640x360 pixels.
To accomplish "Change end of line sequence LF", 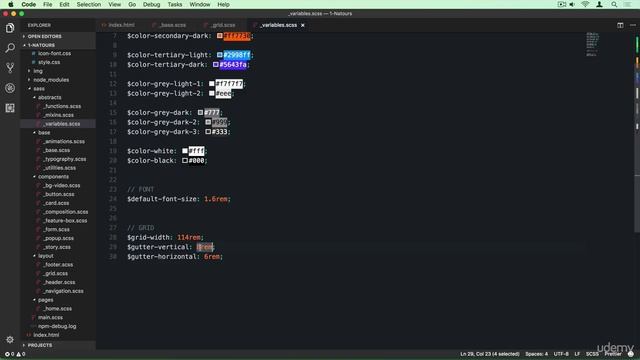I will (x=577, y=354).
